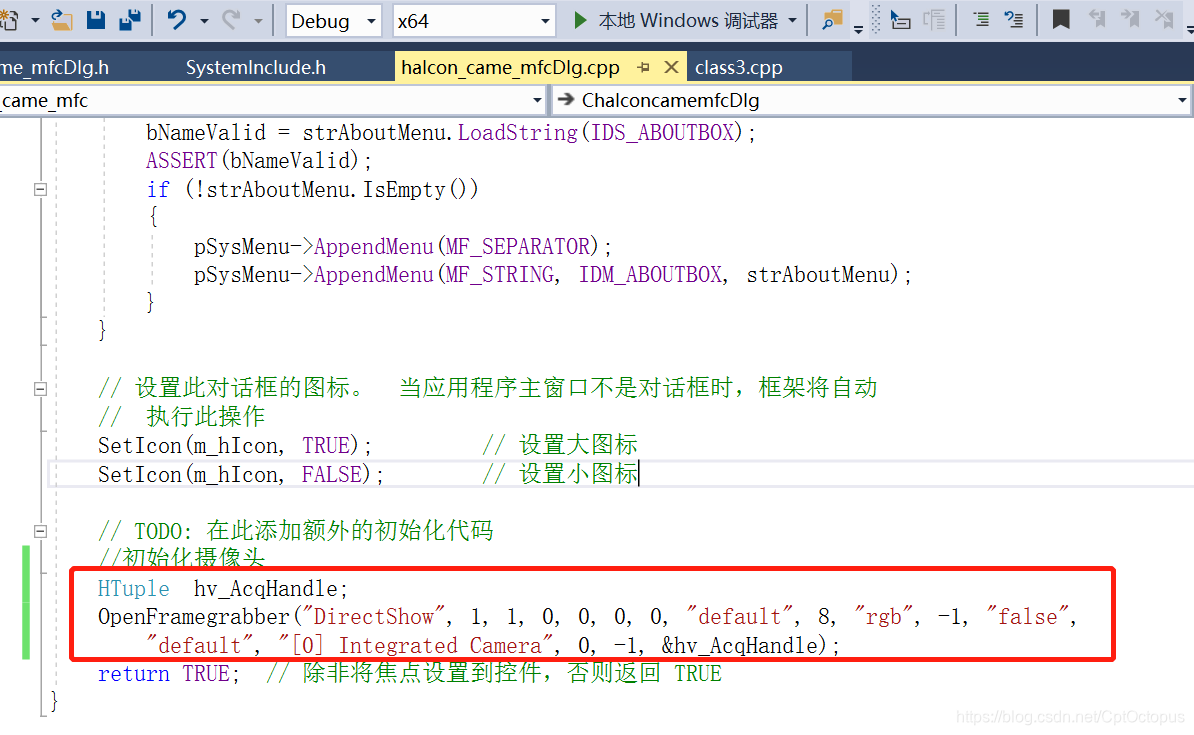Image resolution: width=1194 pixels, height=735 pixels.
Task: Click the Clear Bookmarks icon
Action: pos(1164,19)
